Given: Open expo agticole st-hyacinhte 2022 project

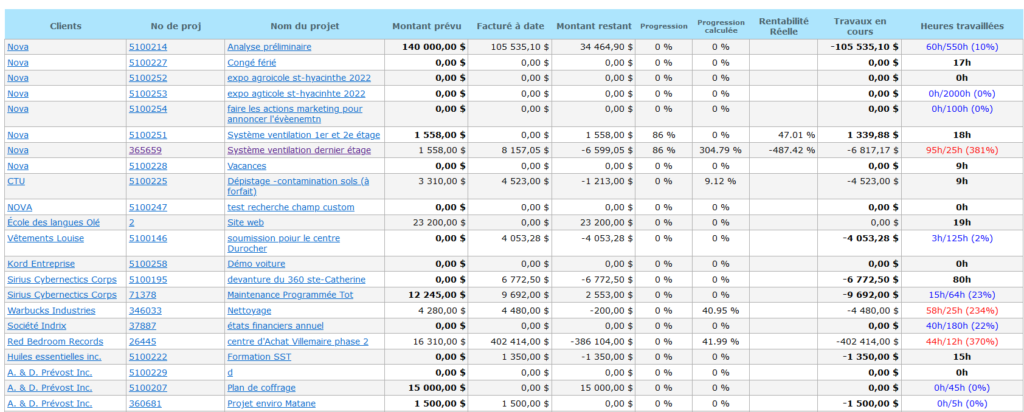Looking at the screenshot, I should pos(296,93).
